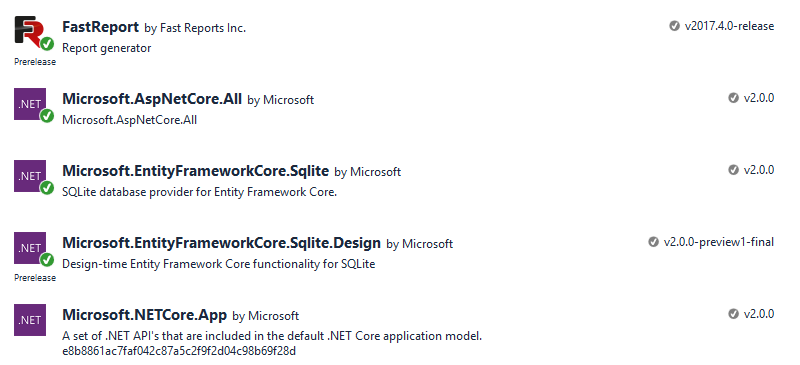
Task: Click the v2.0.0-preview1-final version label
Action: [x=719, y=242]
